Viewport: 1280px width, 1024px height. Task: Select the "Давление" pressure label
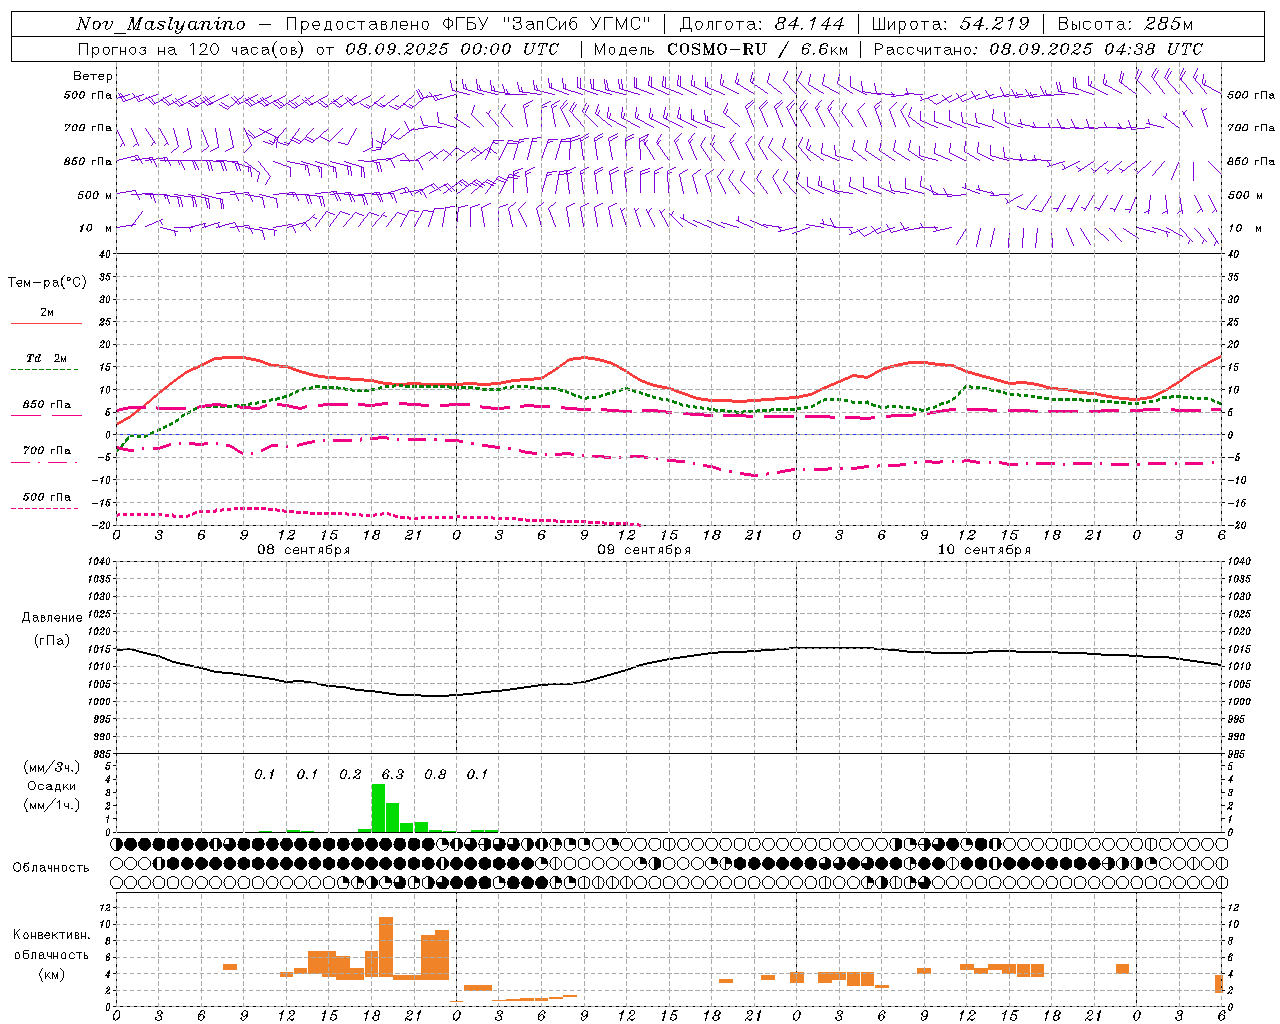(x=52, y=618)
